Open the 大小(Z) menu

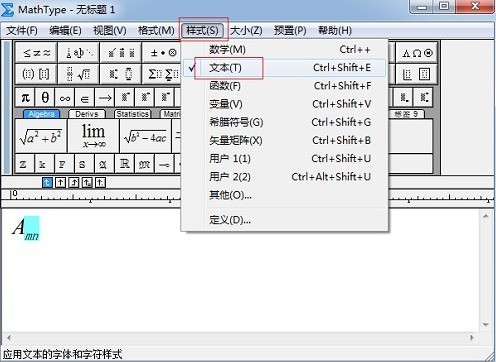point(246,31)
